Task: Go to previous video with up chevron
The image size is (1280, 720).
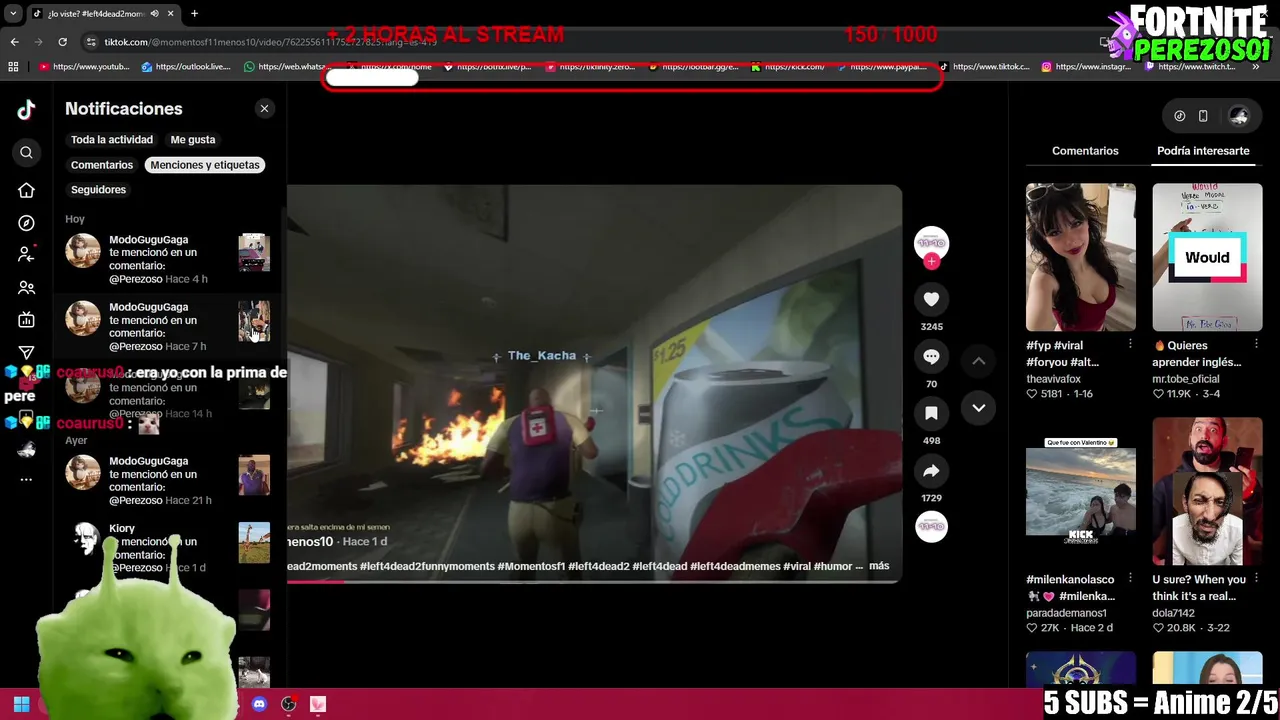Action: click(978, 361)
